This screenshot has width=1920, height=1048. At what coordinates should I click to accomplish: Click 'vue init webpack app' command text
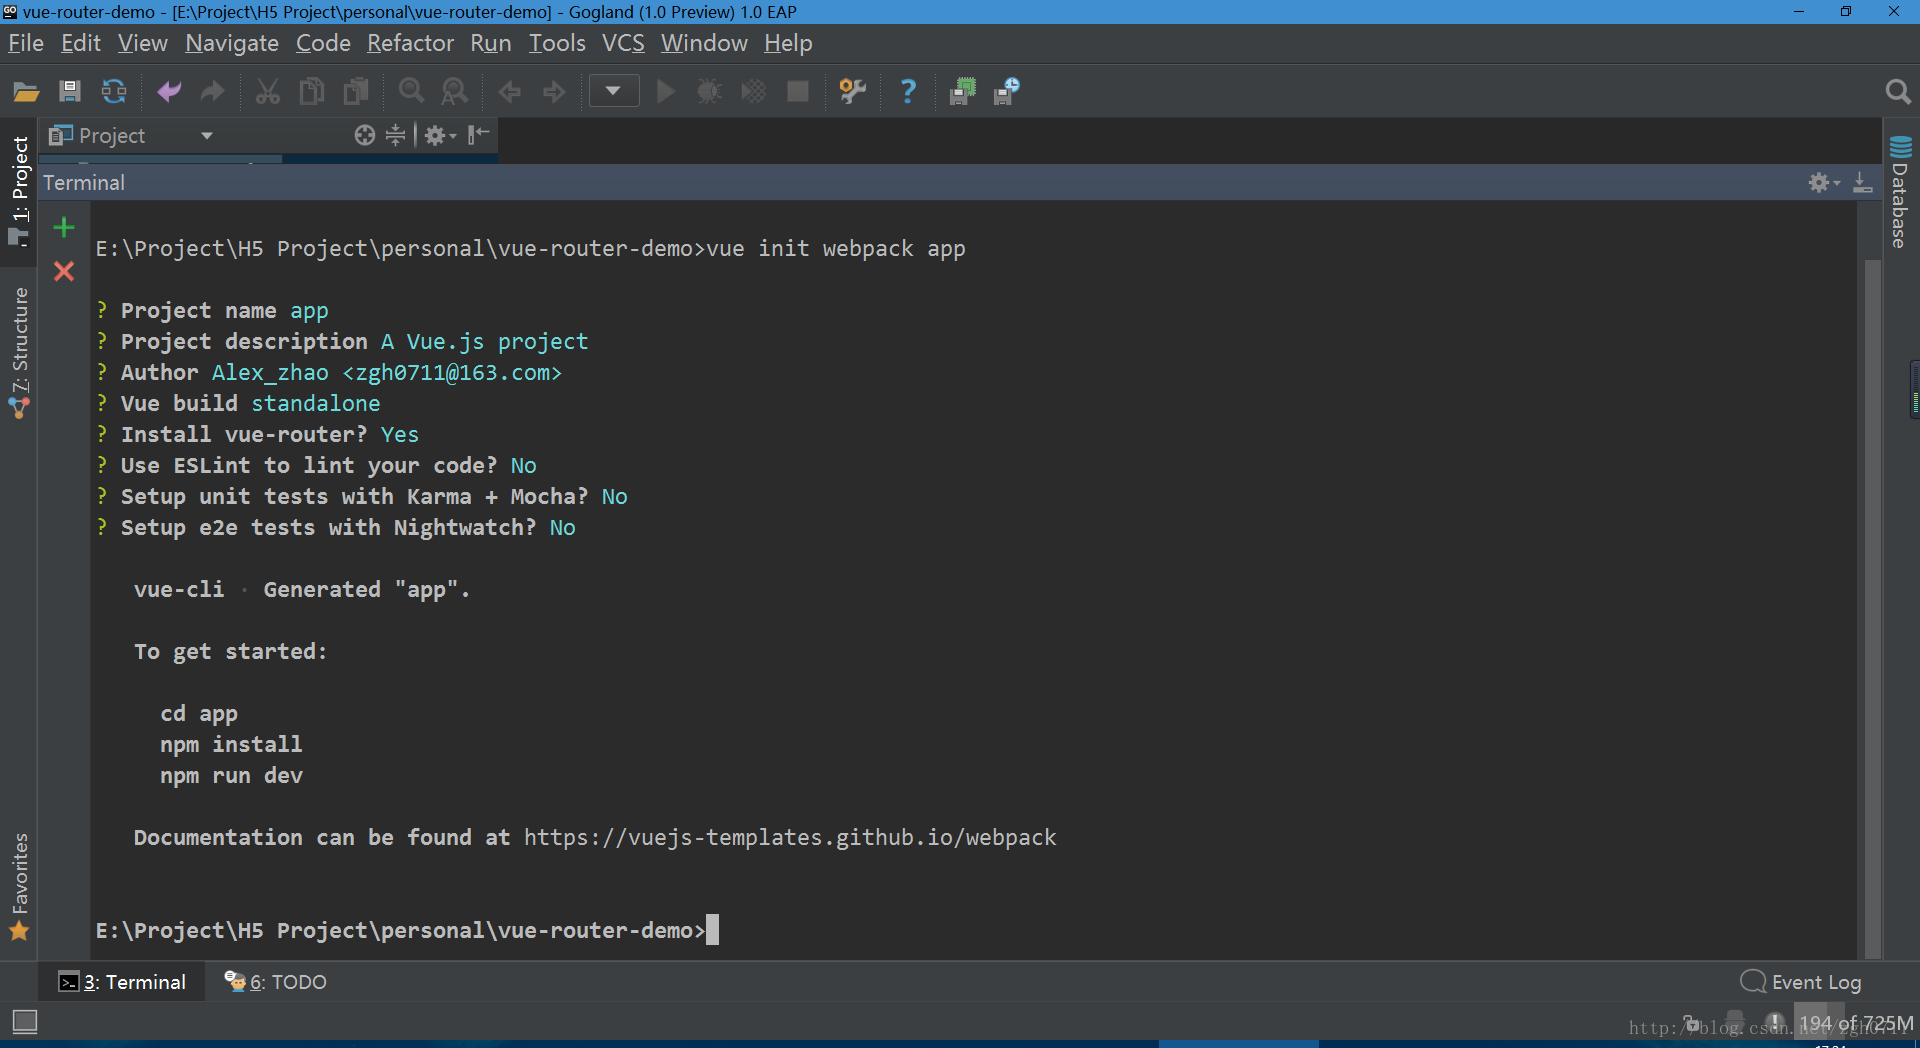point(836,249)
